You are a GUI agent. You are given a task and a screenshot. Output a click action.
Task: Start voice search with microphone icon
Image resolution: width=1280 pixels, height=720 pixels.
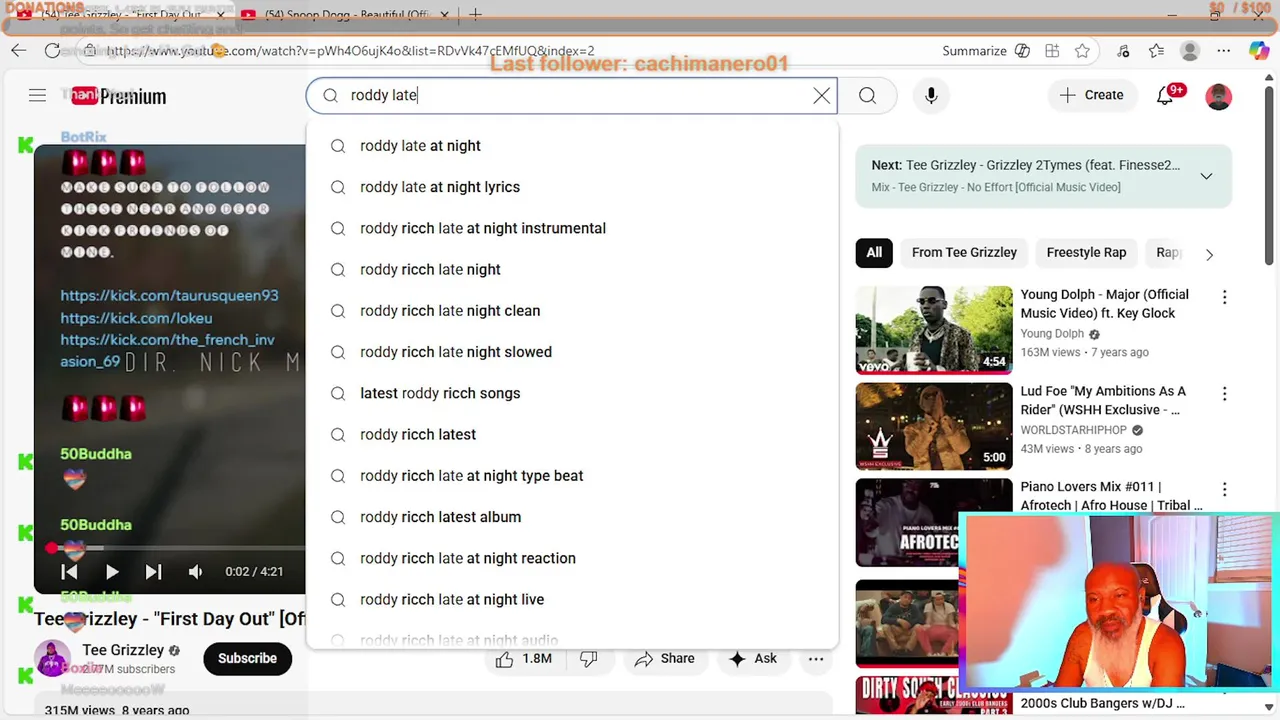point(931,96)
